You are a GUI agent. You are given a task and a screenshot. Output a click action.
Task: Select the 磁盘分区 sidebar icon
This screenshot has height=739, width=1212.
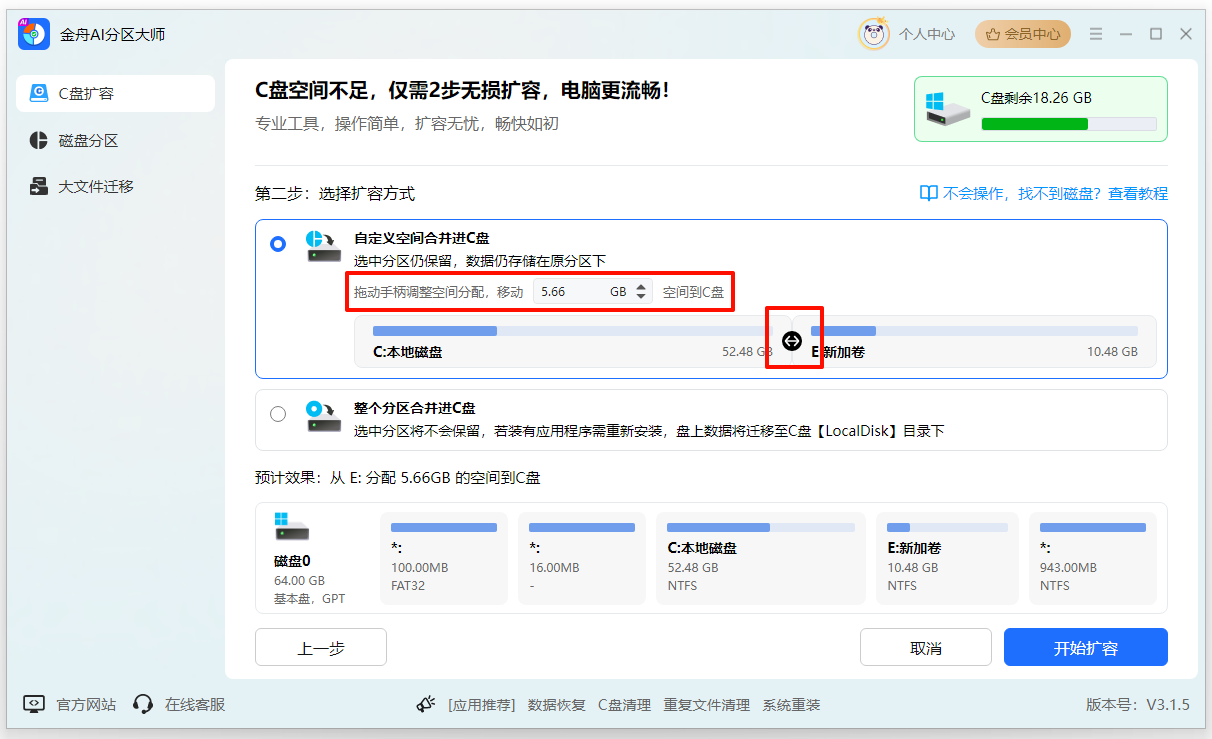37,140
